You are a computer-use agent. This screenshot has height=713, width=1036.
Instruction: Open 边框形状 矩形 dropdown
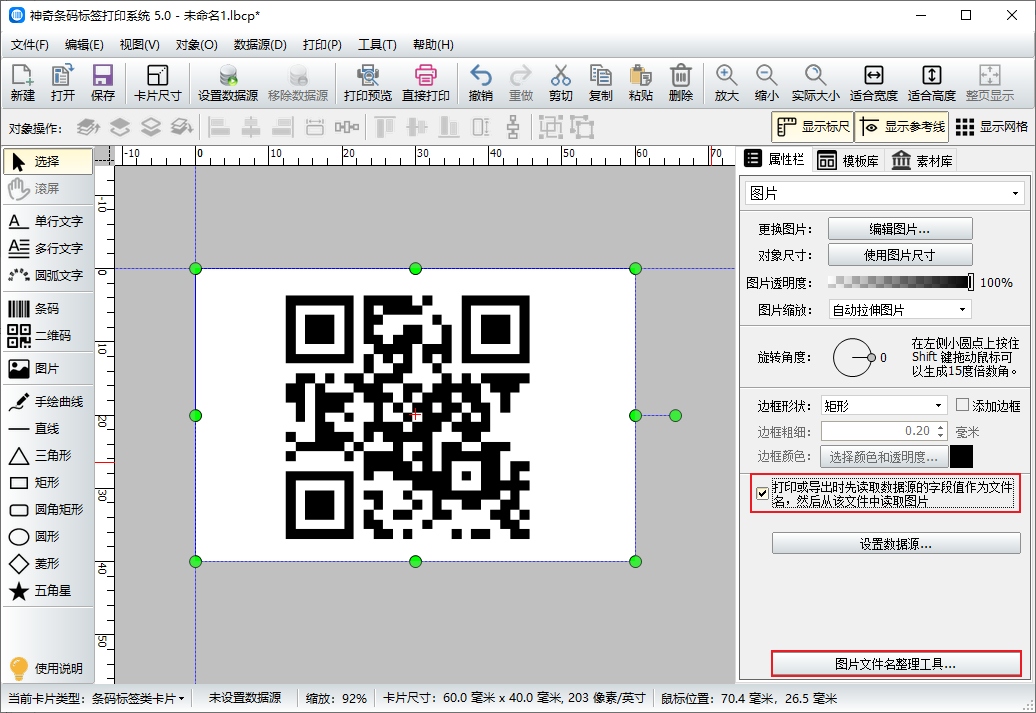(x=884, y=406)
